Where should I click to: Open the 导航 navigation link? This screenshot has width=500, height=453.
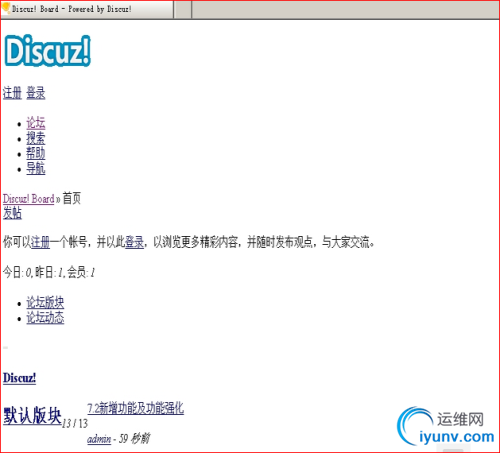(x=36, y=168)
